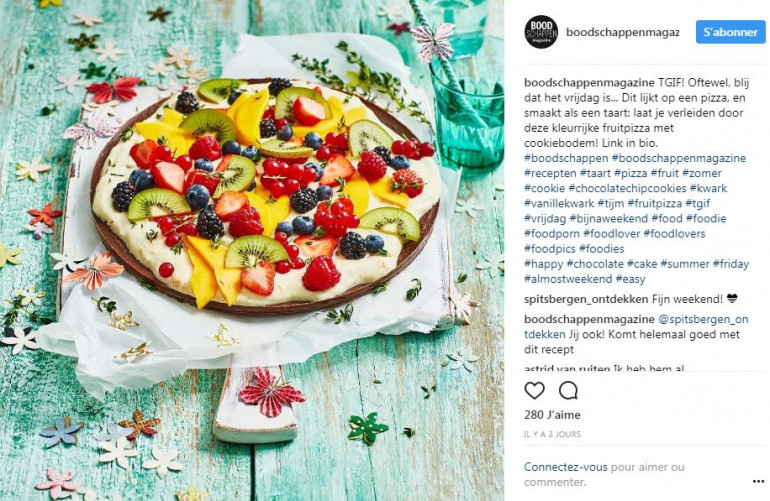Click the S'abonner follow button
770x501 pixels.
[730, 32]
